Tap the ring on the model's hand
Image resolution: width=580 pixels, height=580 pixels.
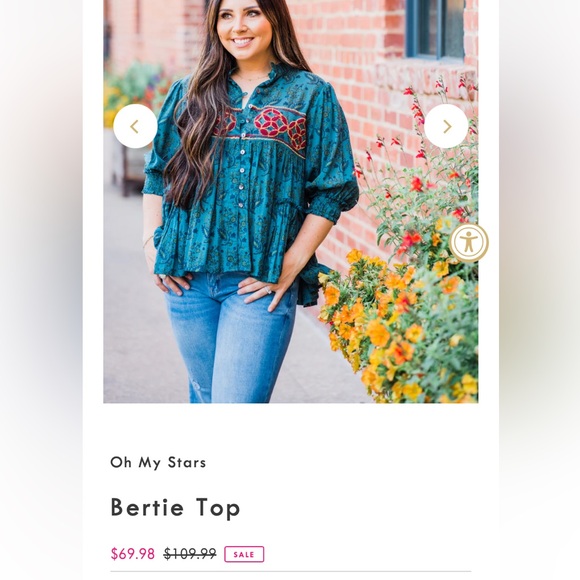(267, 291)
